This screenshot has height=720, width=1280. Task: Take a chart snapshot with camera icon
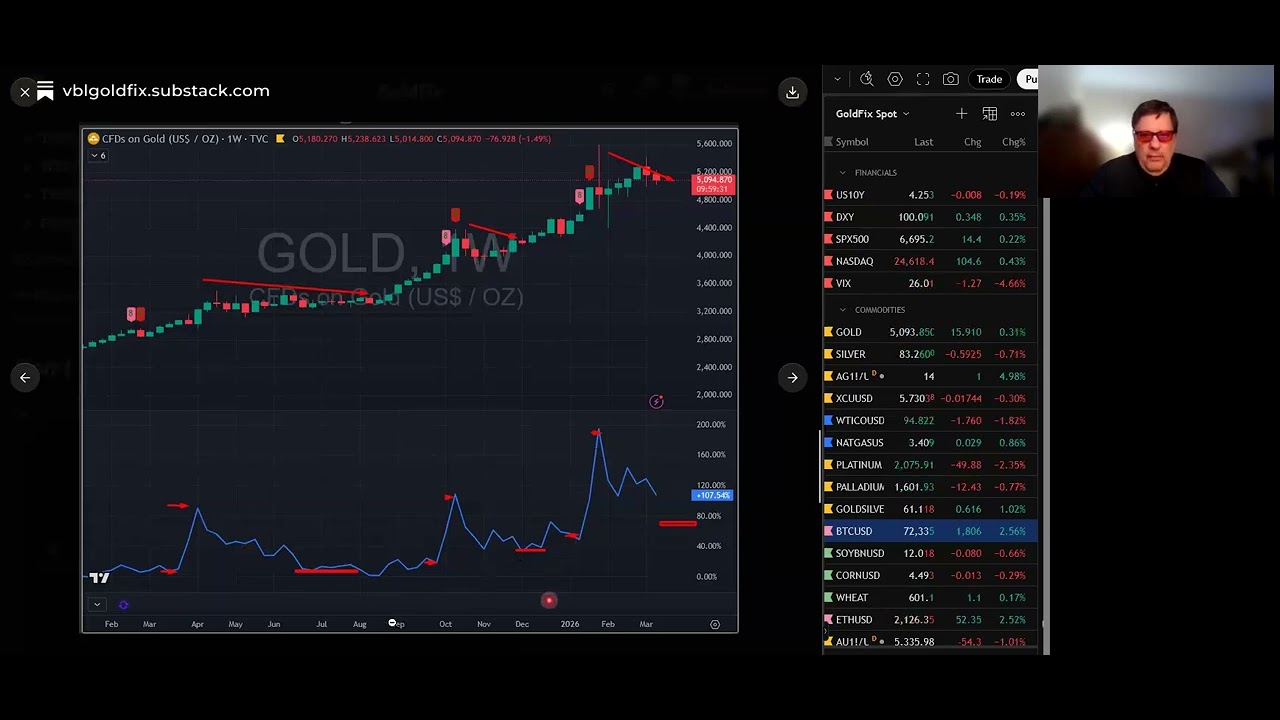[951, 79]
